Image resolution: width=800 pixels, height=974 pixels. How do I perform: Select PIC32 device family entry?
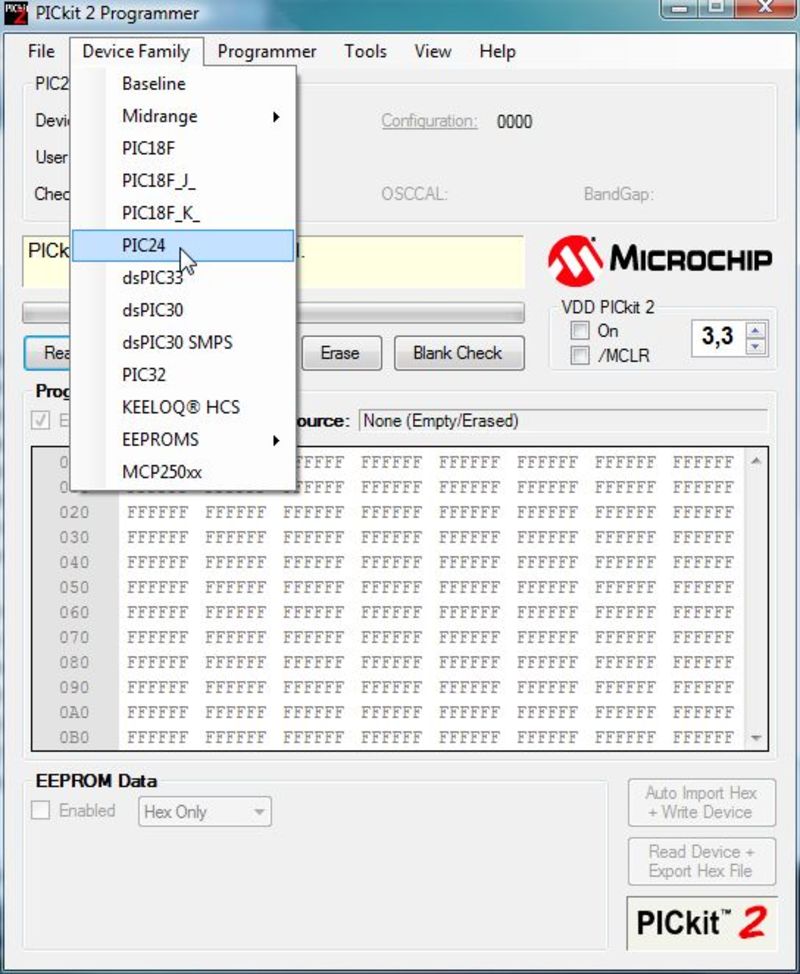point(144,375)
